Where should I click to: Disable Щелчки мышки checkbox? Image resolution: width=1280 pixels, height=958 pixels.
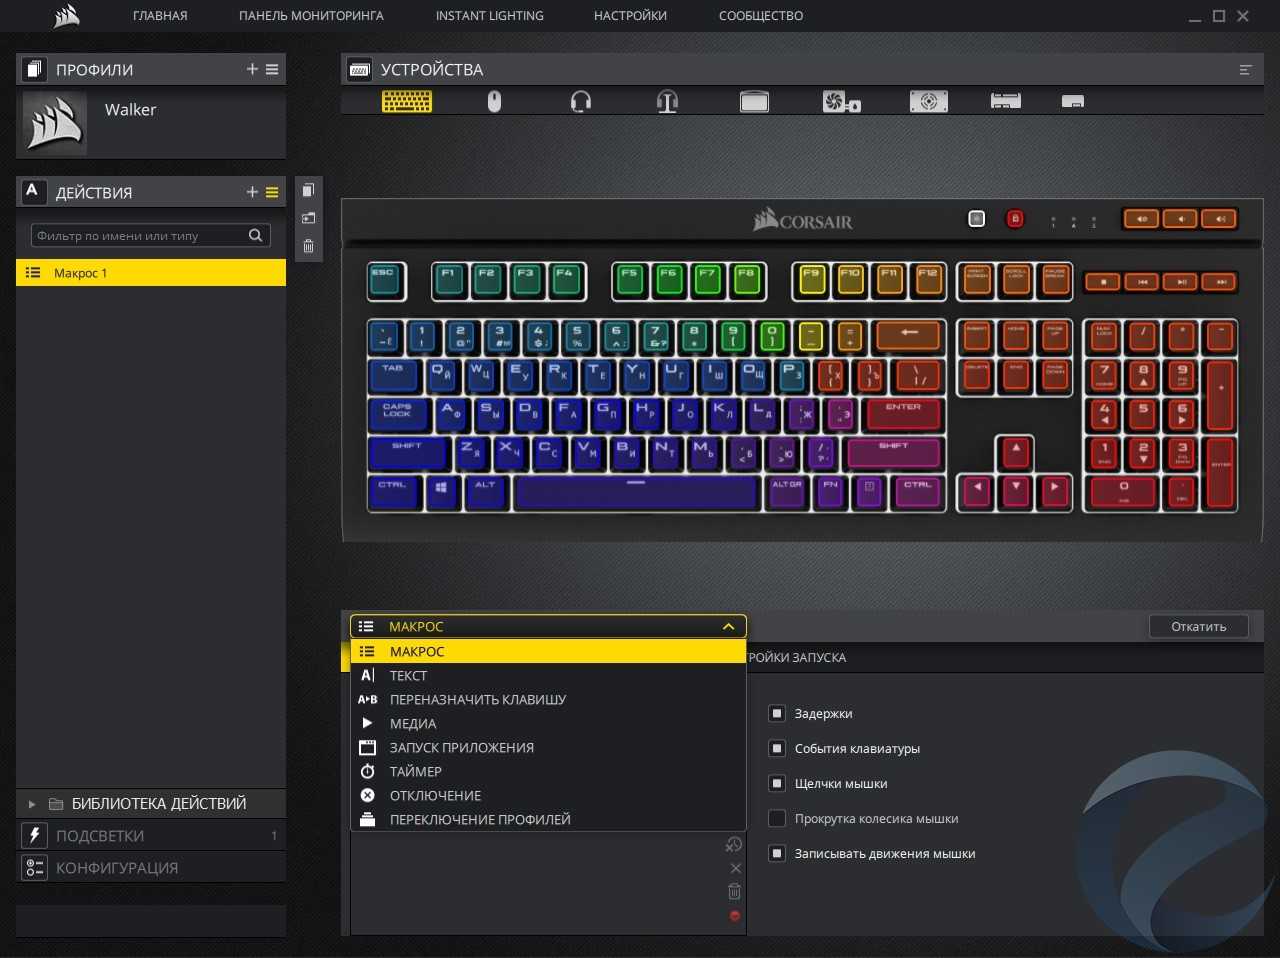pos(776,783)
